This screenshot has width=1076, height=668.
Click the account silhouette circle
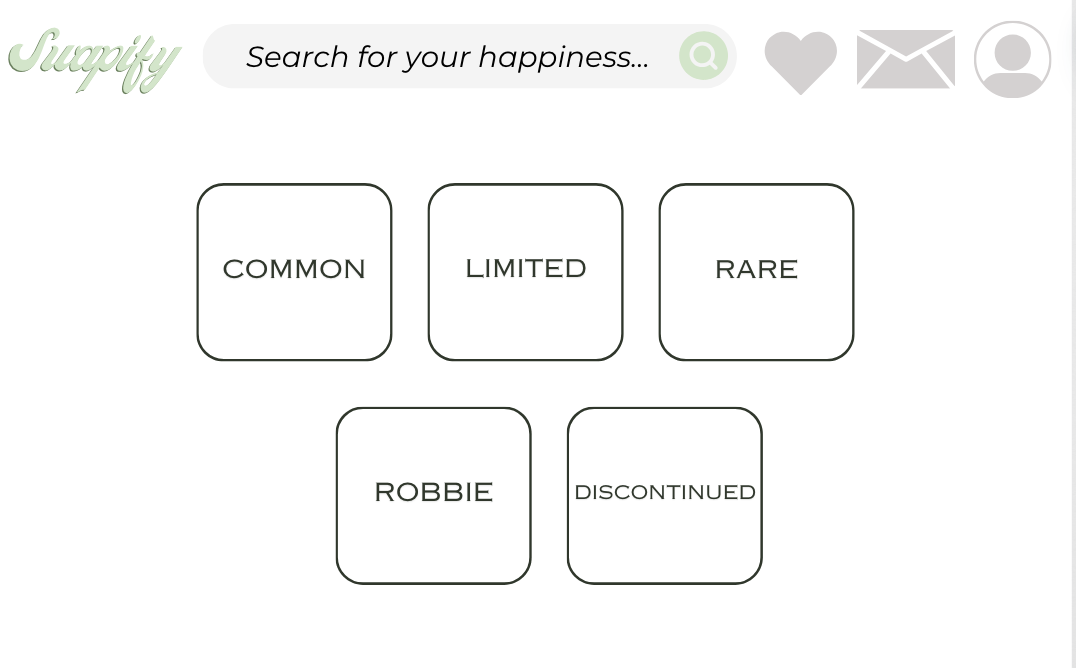[x=1012, y=59]
